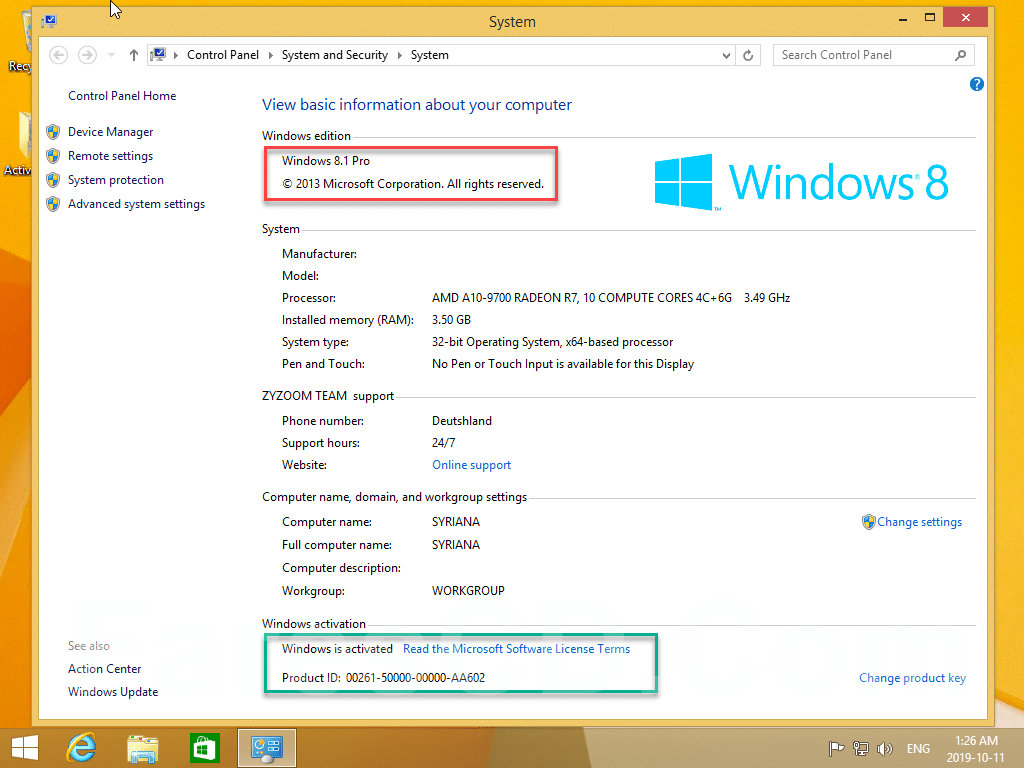1024x768 pixels.
Task: Open Action Center under See also
Action: pyautogui.click(x=104, y=669)
